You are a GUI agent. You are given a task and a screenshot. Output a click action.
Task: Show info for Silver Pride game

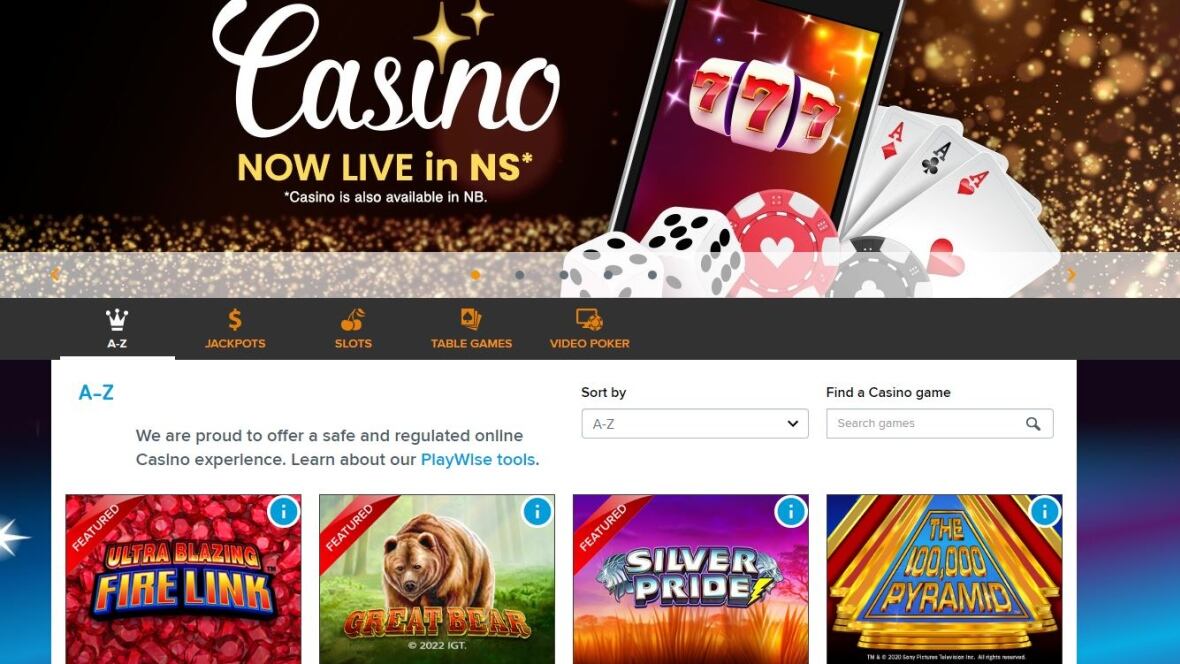coord(791,512)
